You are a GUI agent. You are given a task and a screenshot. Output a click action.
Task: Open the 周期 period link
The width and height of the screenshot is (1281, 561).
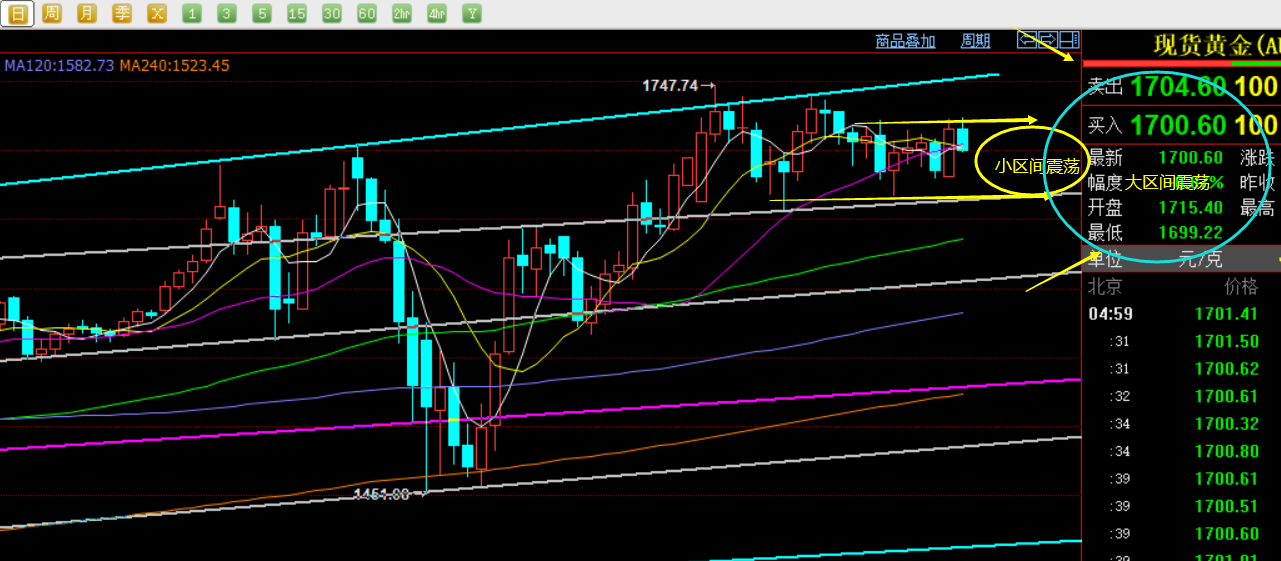pos(975,41)
